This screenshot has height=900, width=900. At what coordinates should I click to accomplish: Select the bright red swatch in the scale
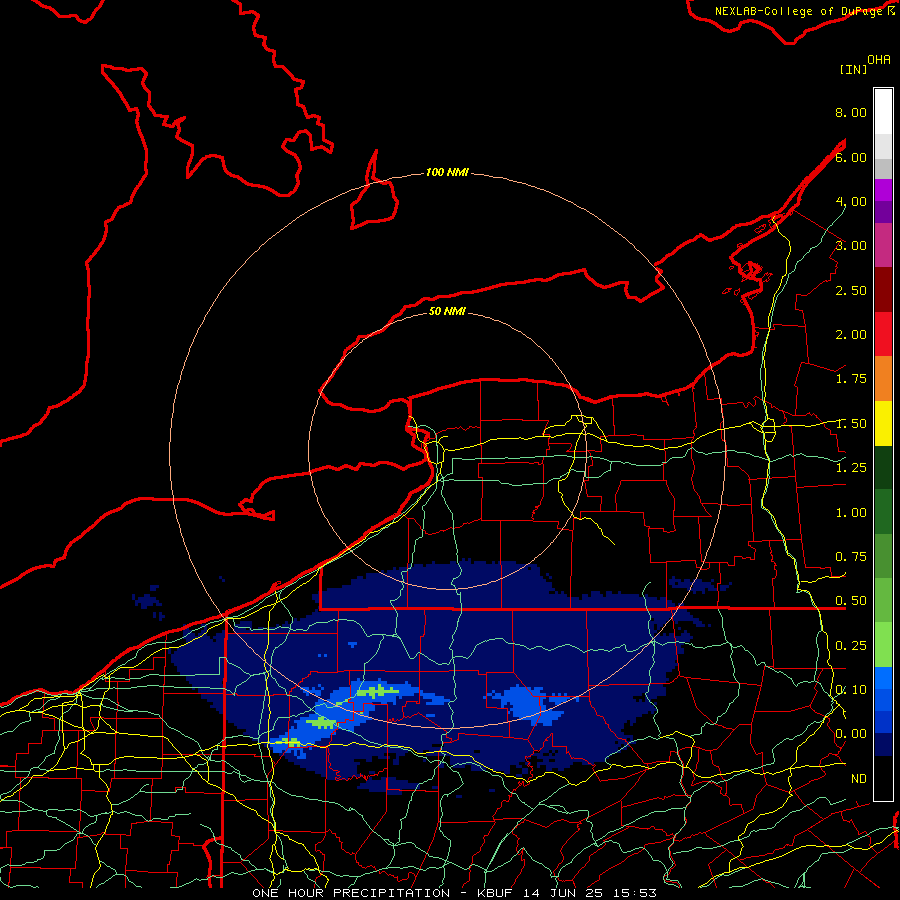point(883,334)
